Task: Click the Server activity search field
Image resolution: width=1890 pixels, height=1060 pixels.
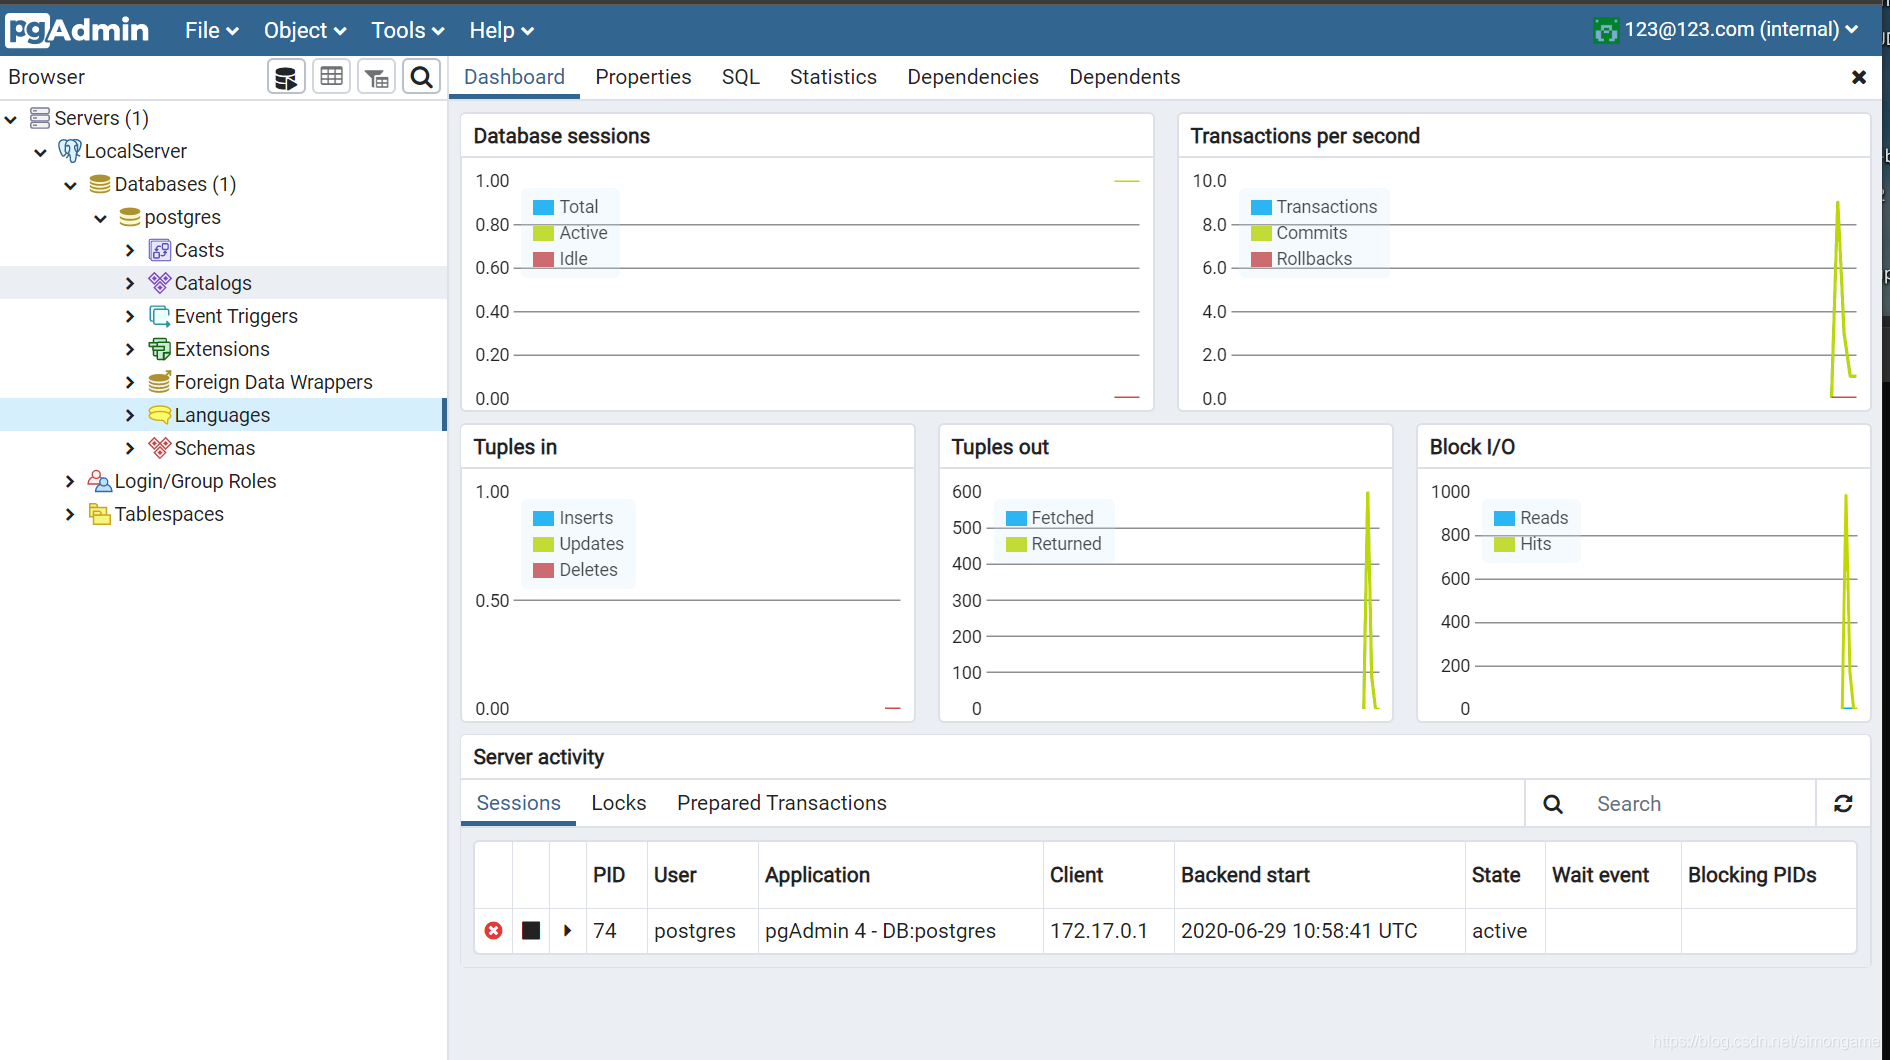Action: point(1700,804)
